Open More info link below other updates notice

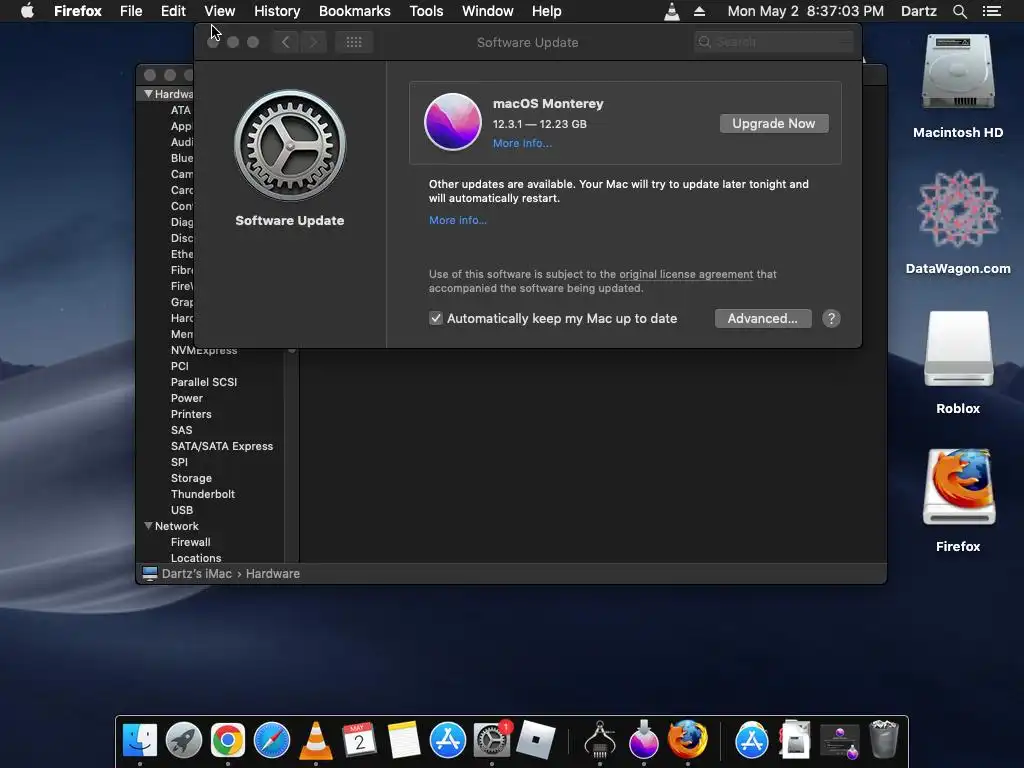[458, 220]
